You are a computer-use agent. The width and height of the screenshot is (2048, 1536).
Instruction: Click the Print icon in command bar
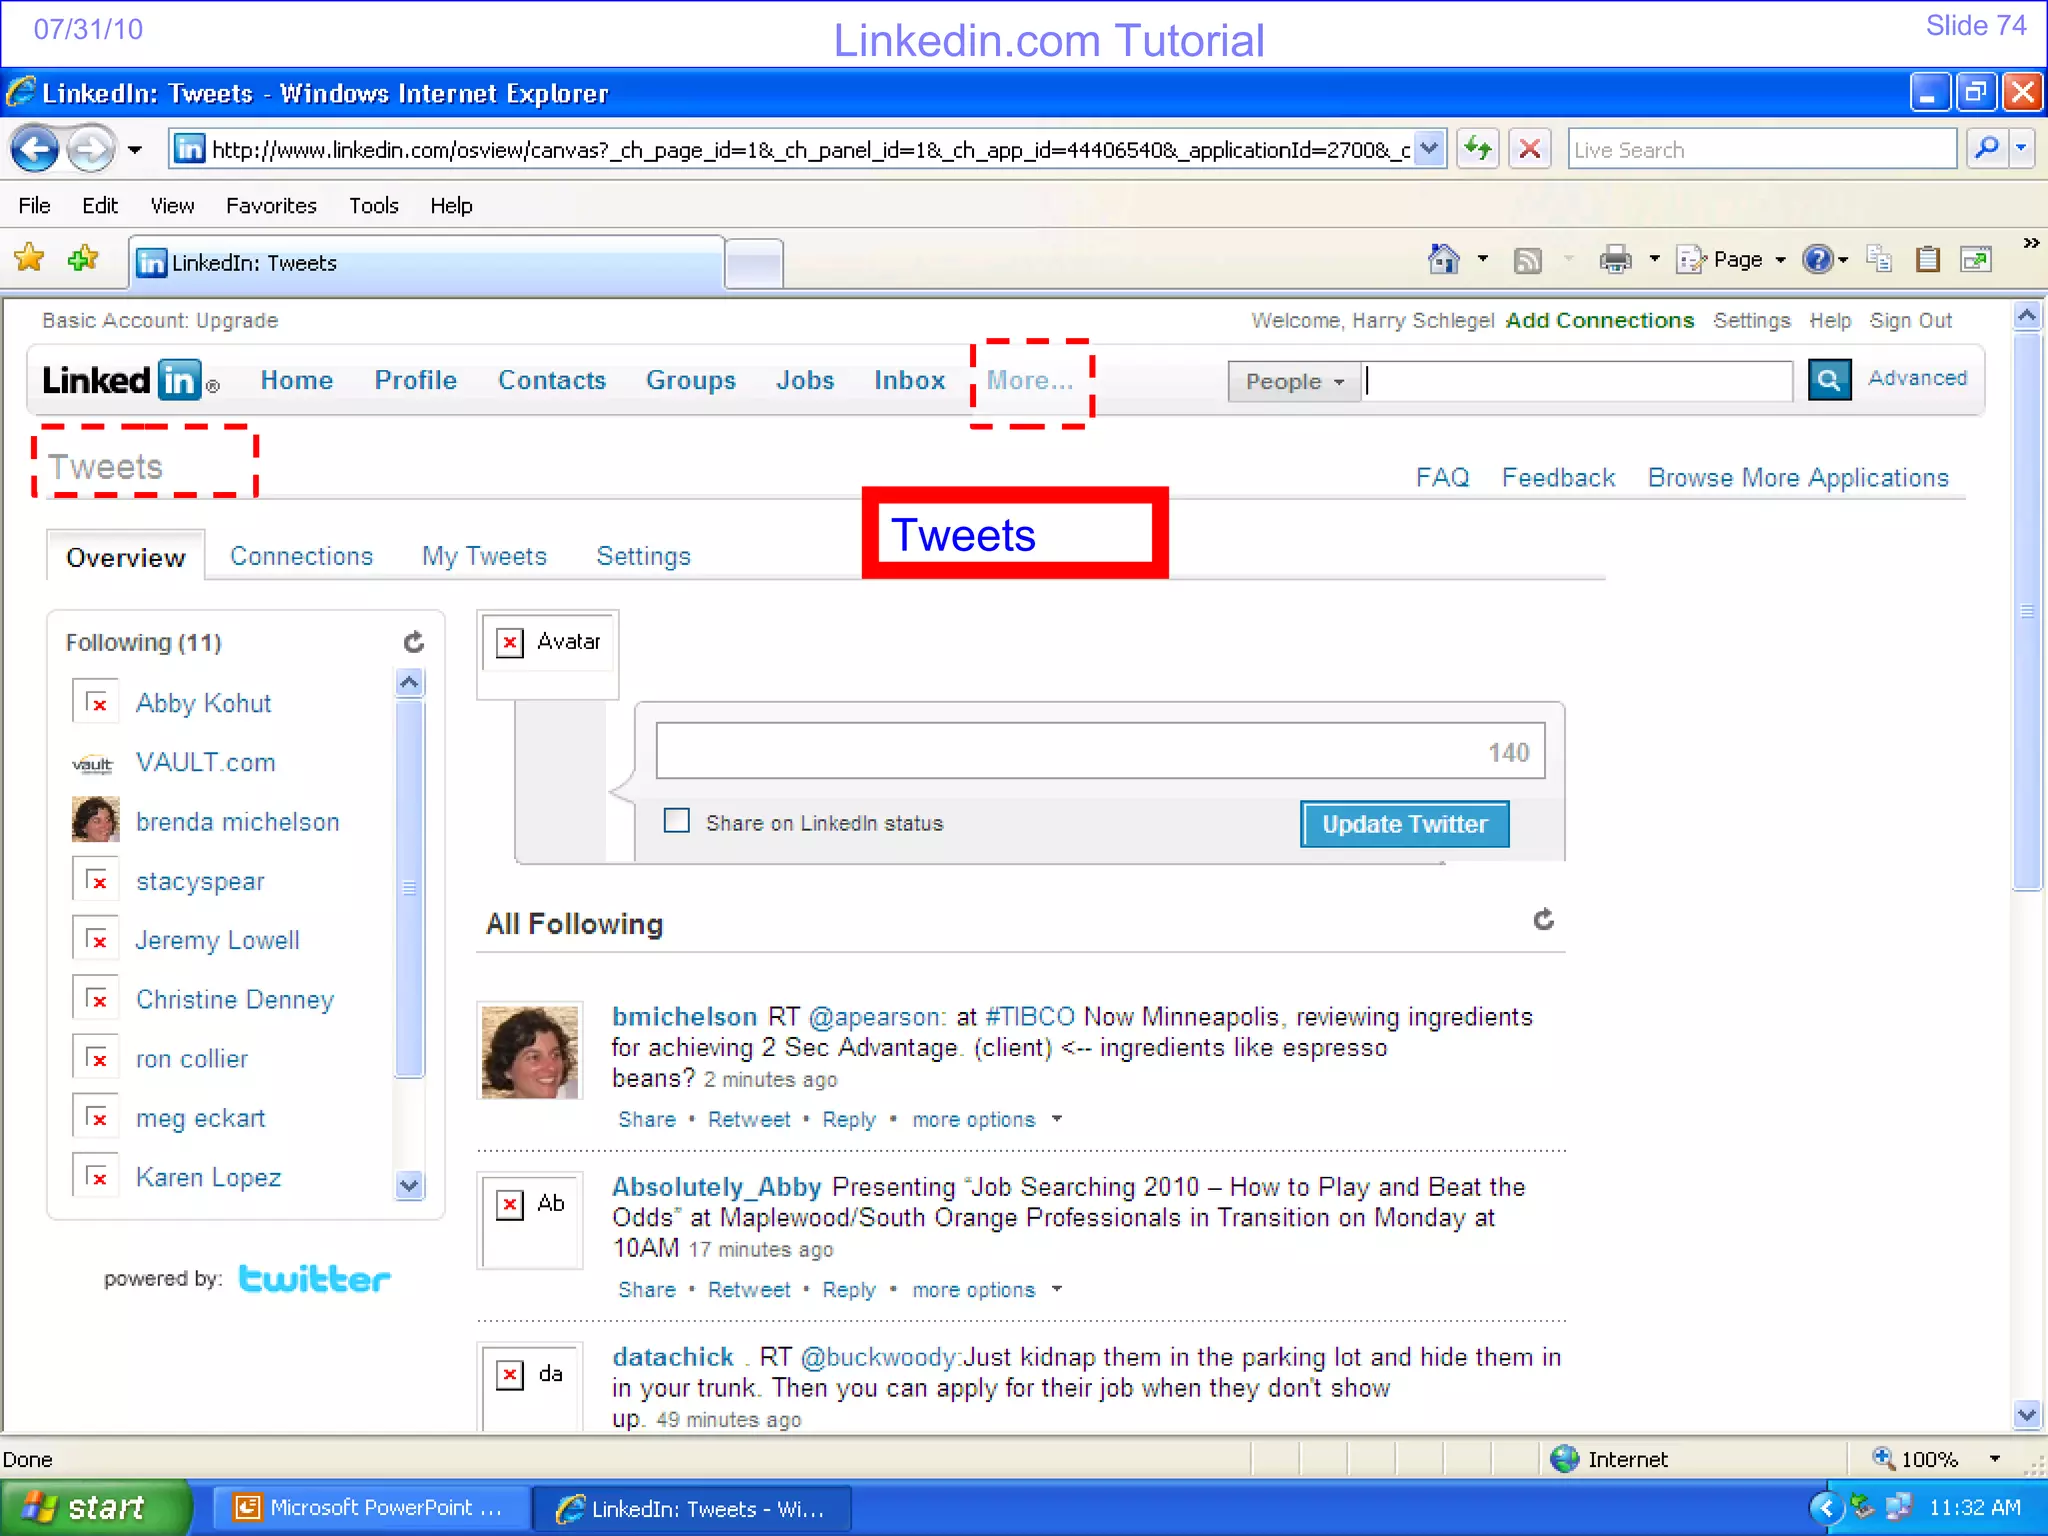pos(1614,260)
